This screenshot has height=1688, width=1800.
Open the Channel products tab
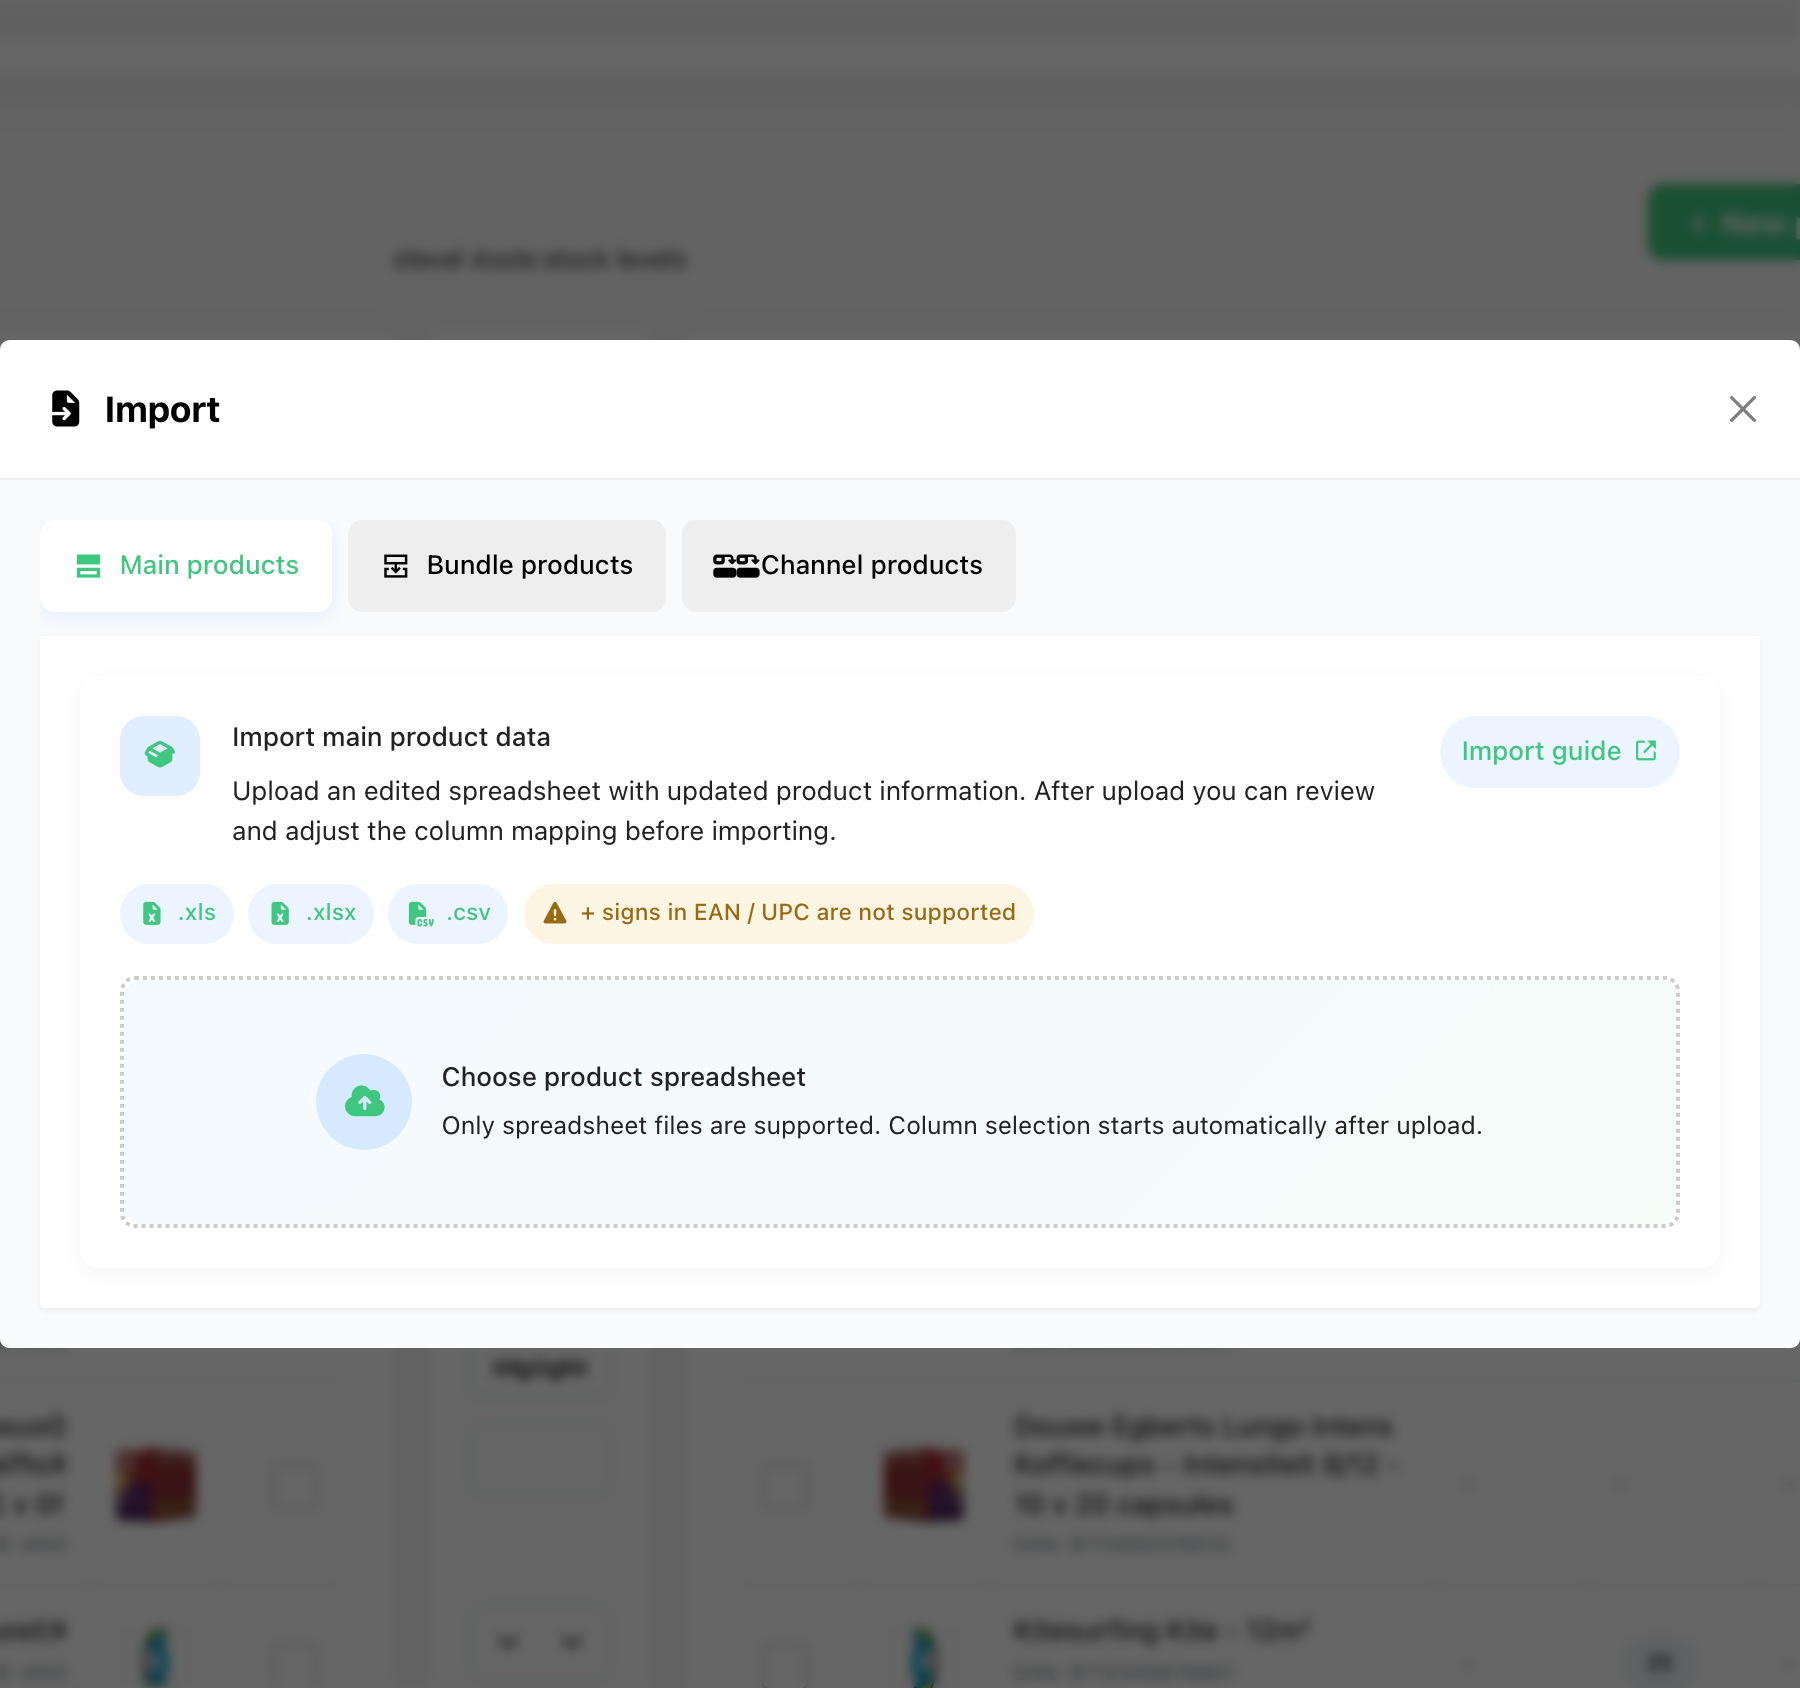849,566
